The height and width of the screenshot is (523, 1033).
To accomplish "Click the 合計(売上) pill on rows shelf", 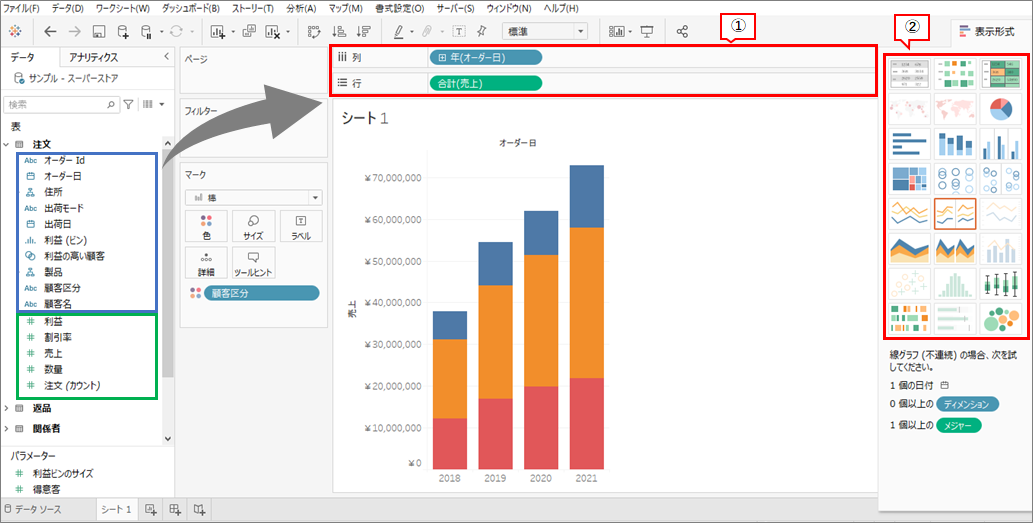I will click(485, 83).
